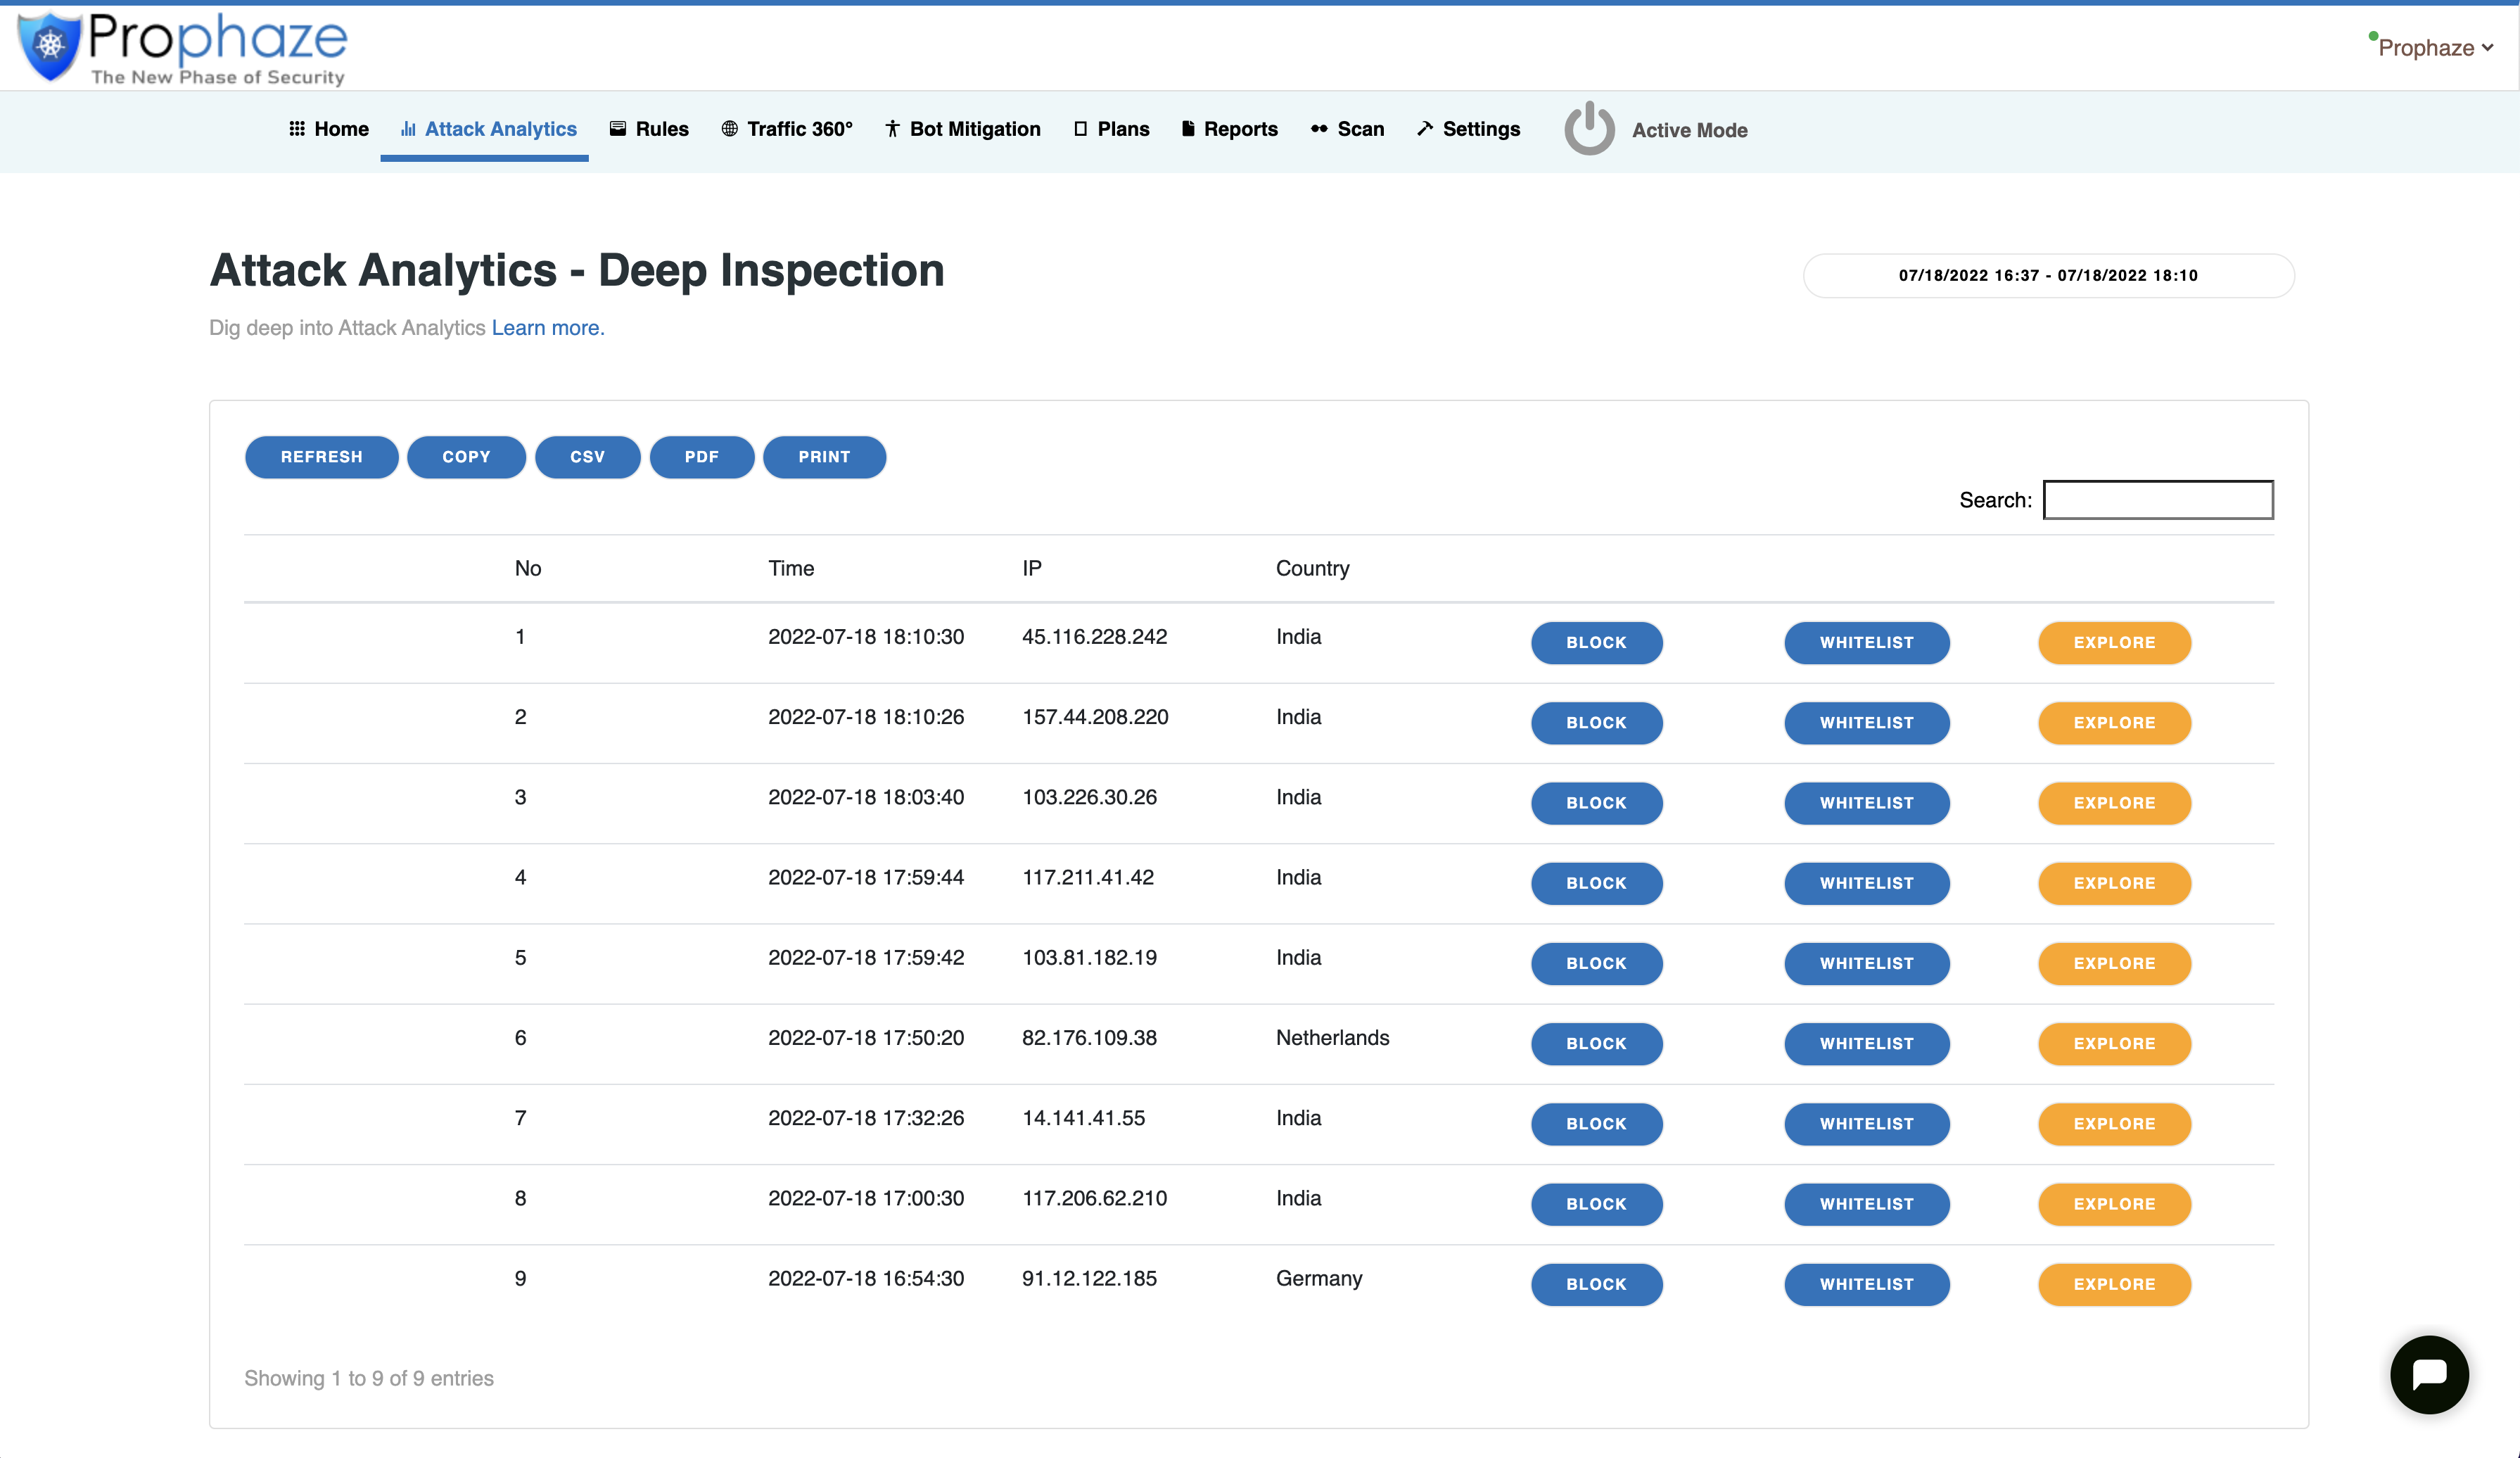2520x1458 pixels.
Task: Click the Rules card icon
Action: [618, 129]
